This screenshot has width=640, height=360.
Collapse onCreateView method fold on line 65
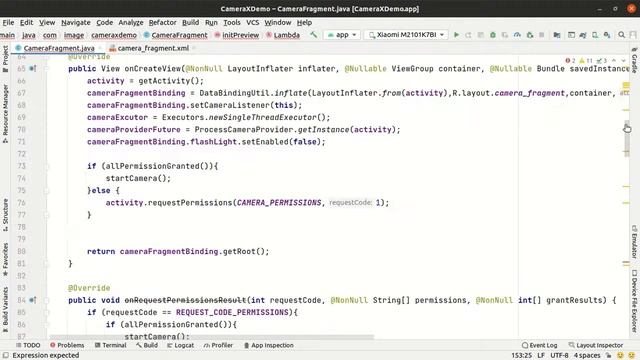click(x=46, y=69)
